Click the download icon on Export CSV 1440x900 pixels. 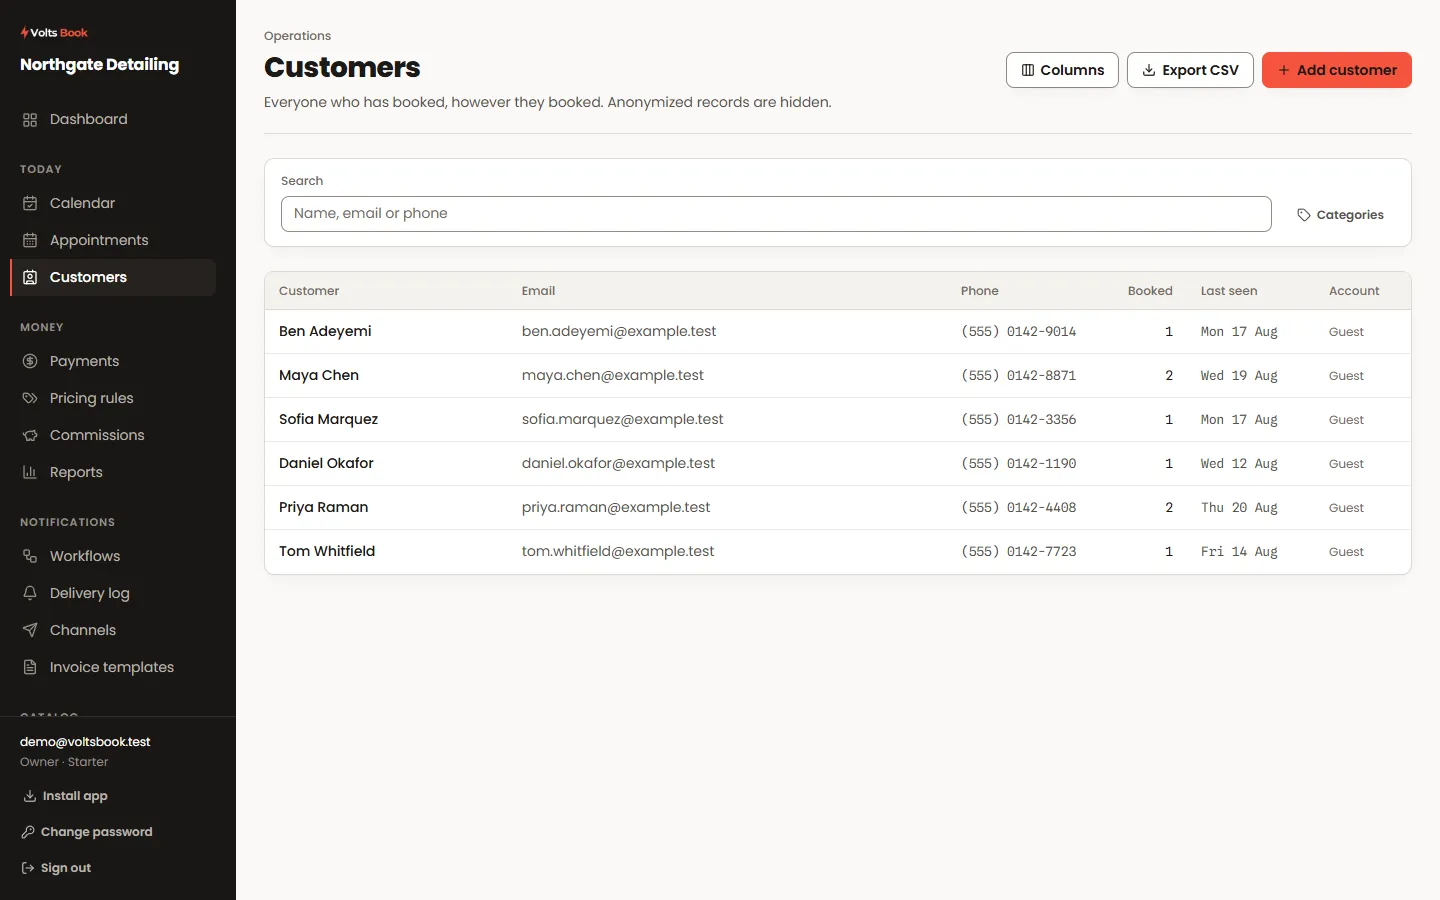point(1149,70)
